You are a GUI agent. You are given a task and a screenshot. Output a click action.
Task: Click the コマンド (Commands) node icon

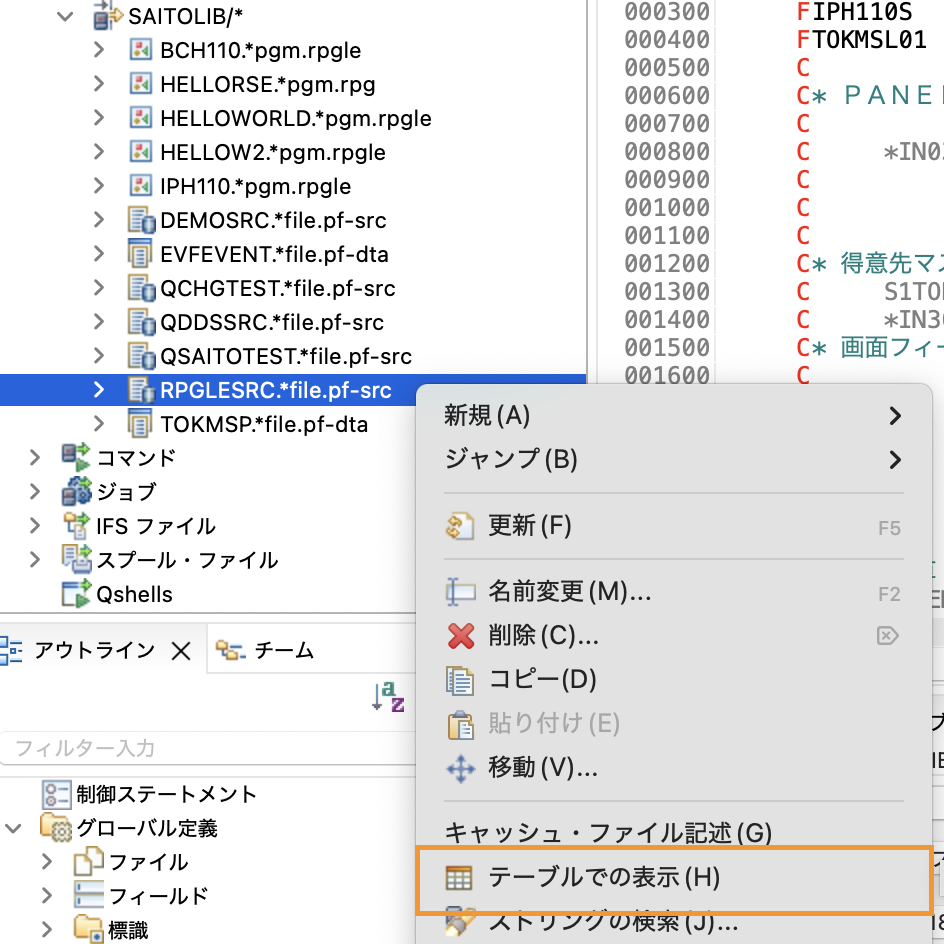[73, 456]
